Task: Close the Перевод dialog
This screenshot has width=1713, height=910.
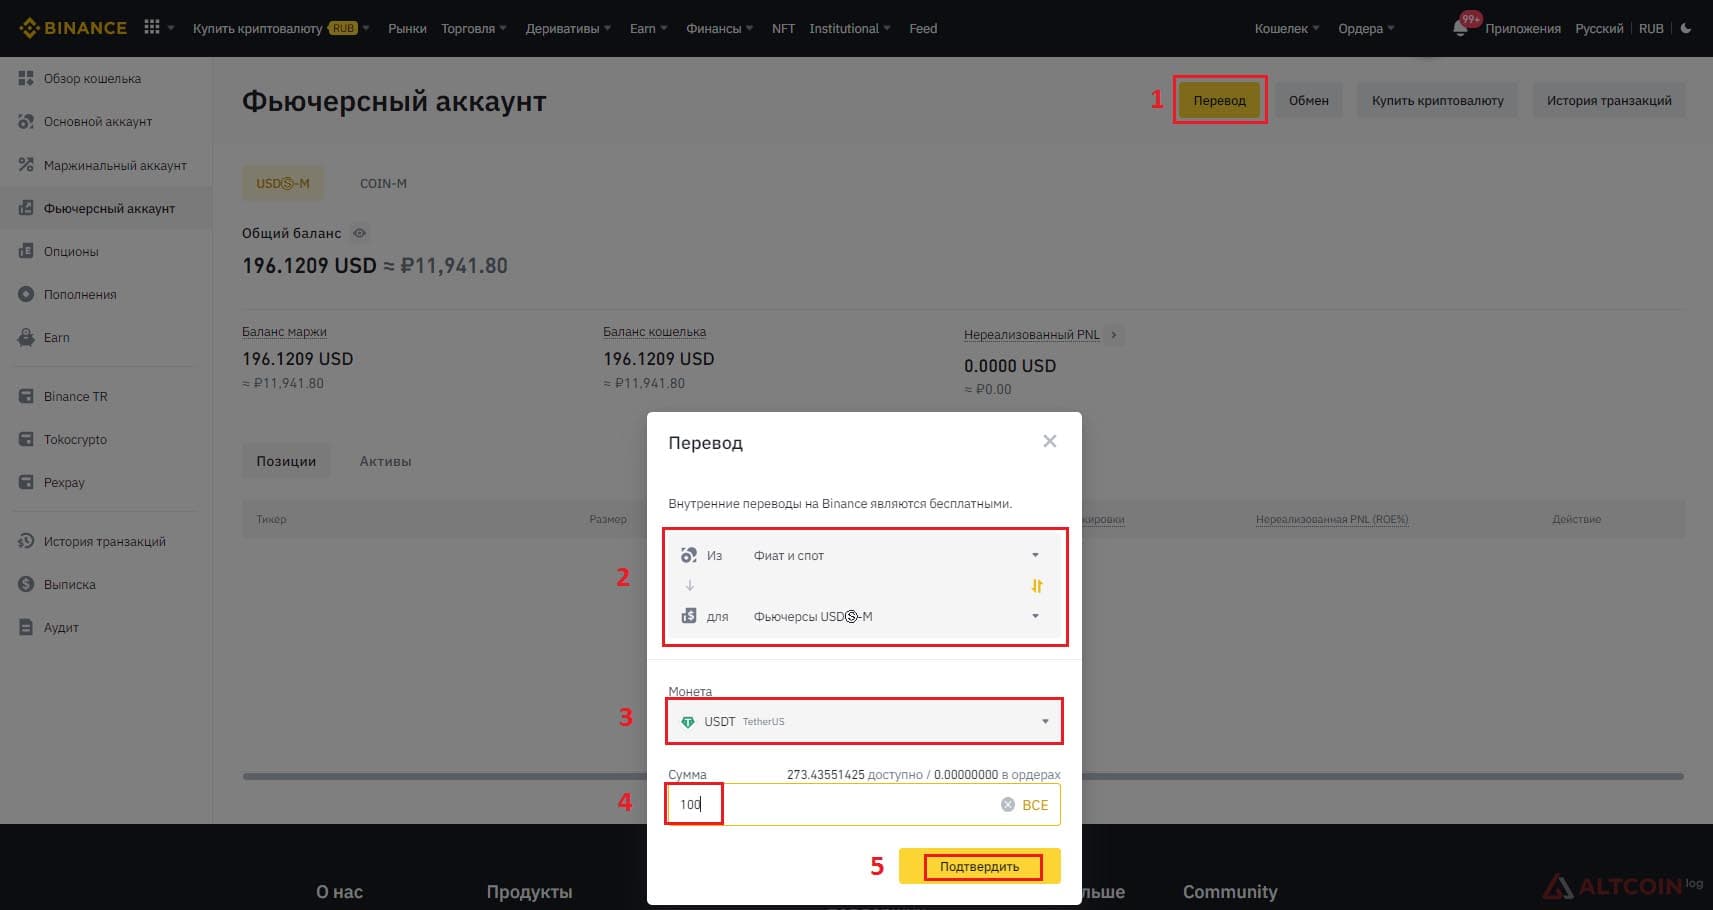Action: [x=1049, y=441]
